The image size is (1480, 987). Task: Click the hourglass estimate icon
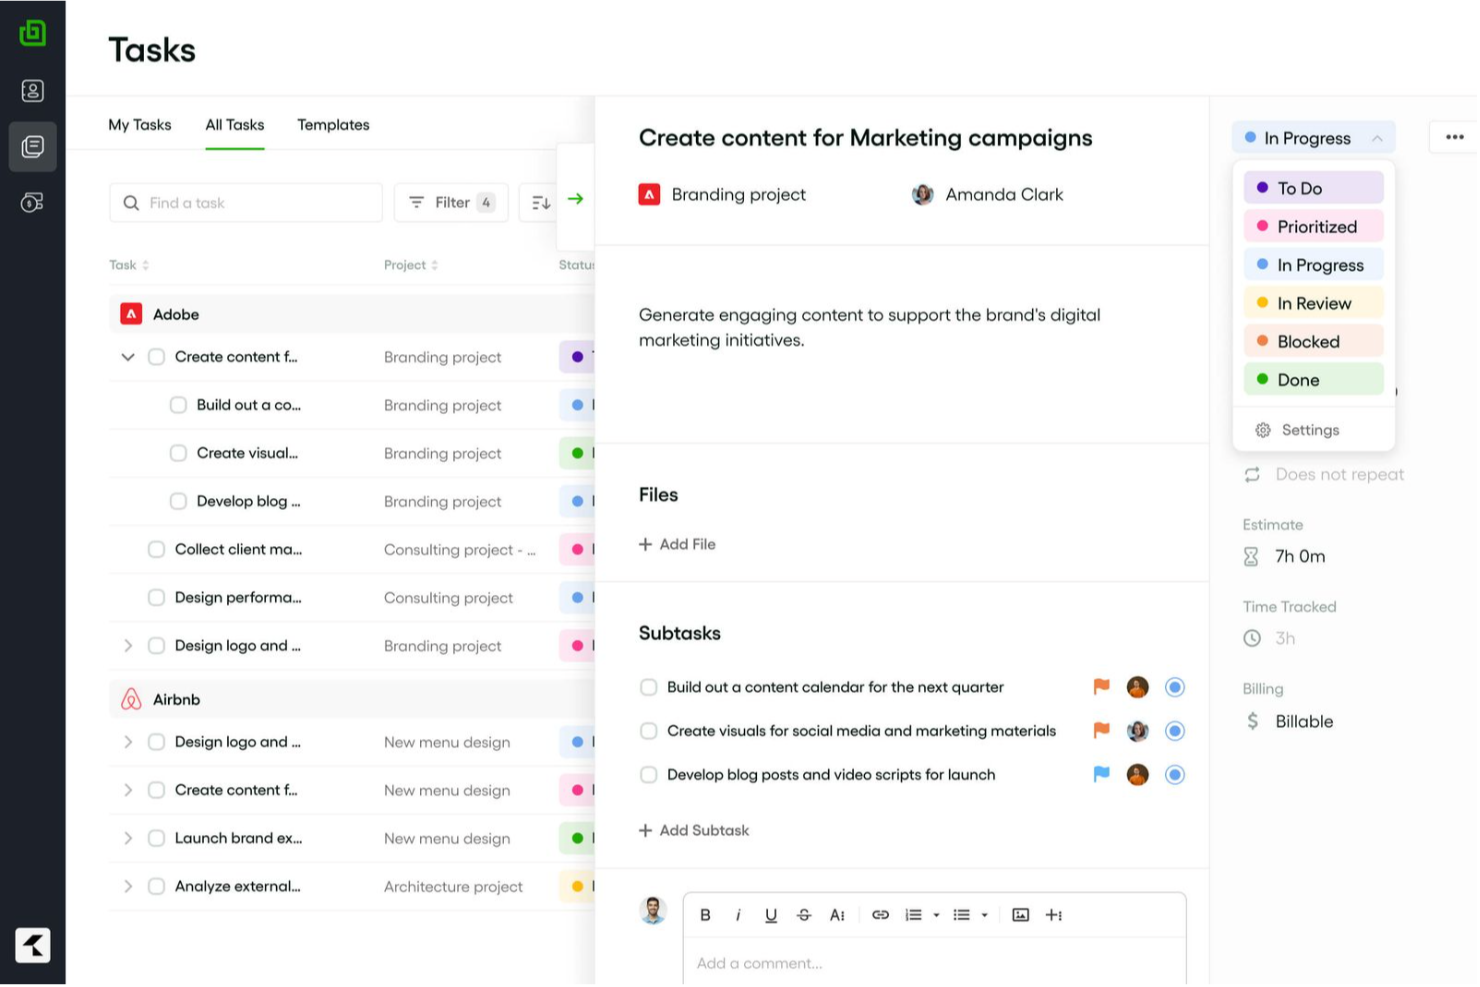(x=1251, y=557)
